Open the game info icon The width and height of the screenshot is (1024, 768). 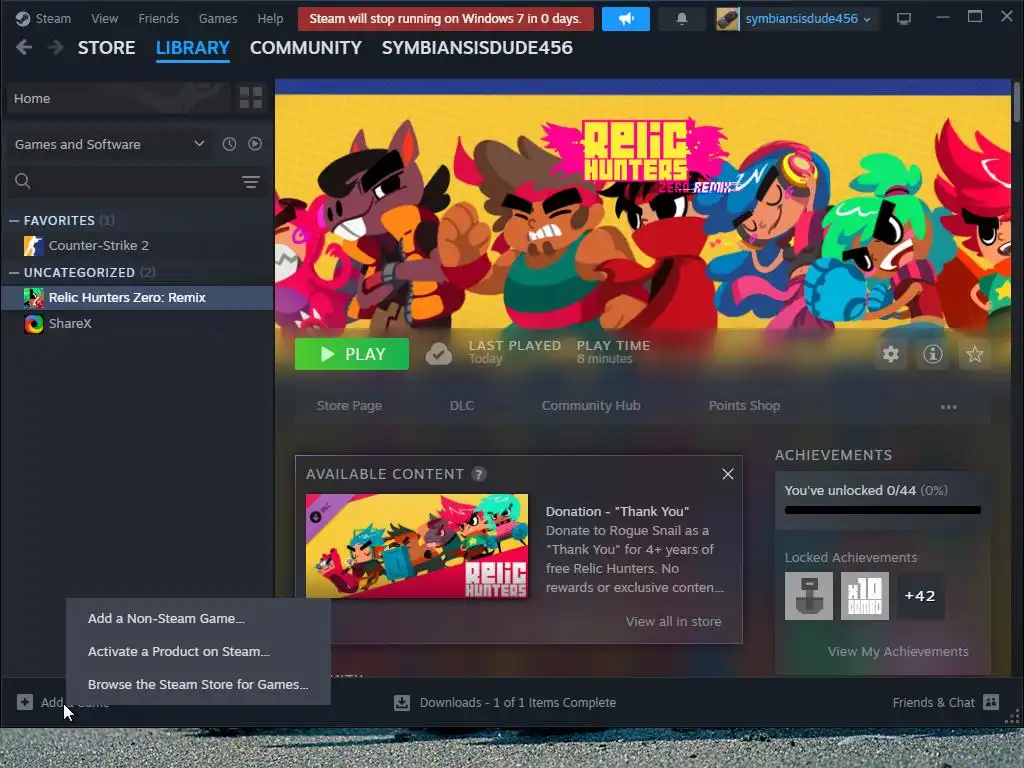(933, 354)
